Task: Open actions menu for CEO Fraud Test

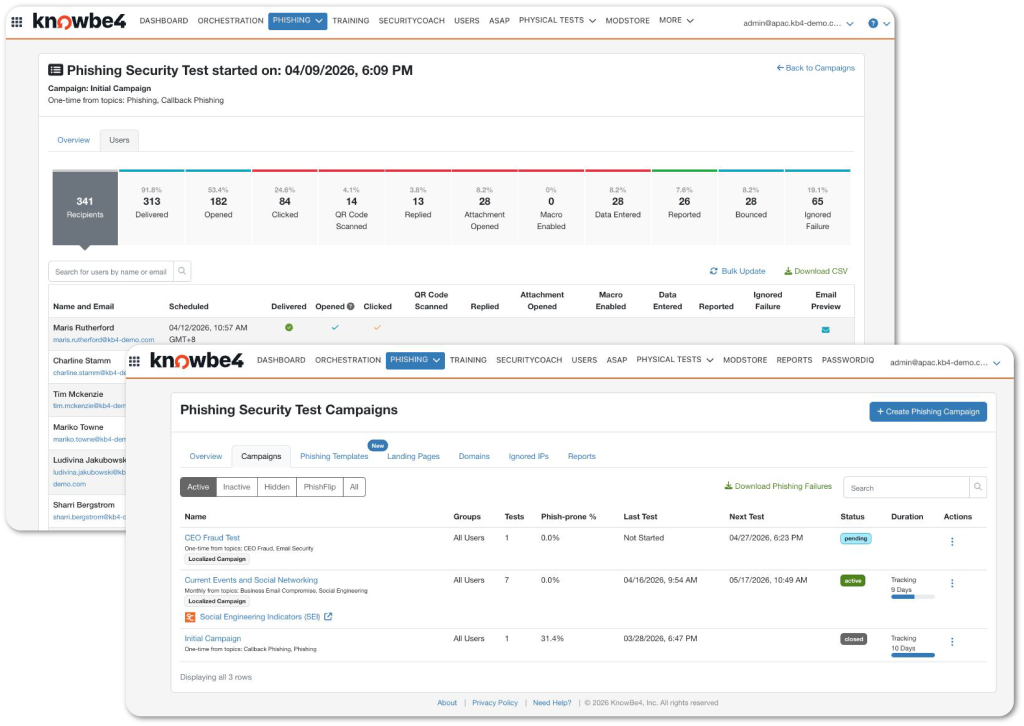Action: coord(952,541)
